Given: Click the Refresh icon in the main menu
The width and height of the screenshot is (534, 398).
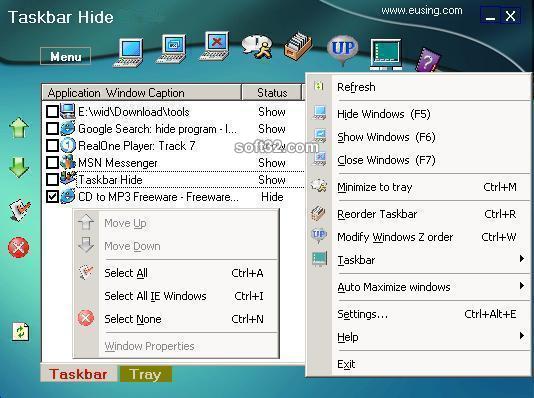Looking at the screenshot, I should (319, 86).
